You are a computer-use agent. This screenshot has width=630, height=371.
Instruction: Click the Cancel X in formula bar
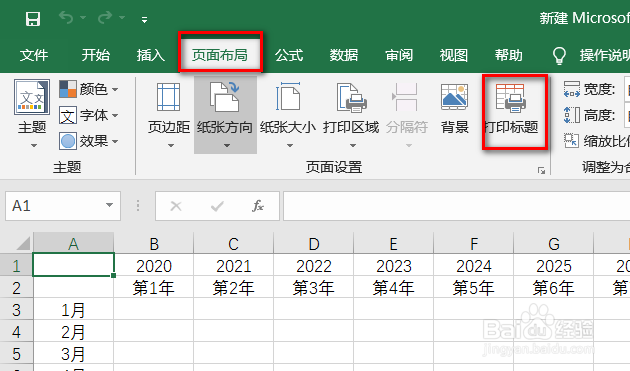pos(176,206)
